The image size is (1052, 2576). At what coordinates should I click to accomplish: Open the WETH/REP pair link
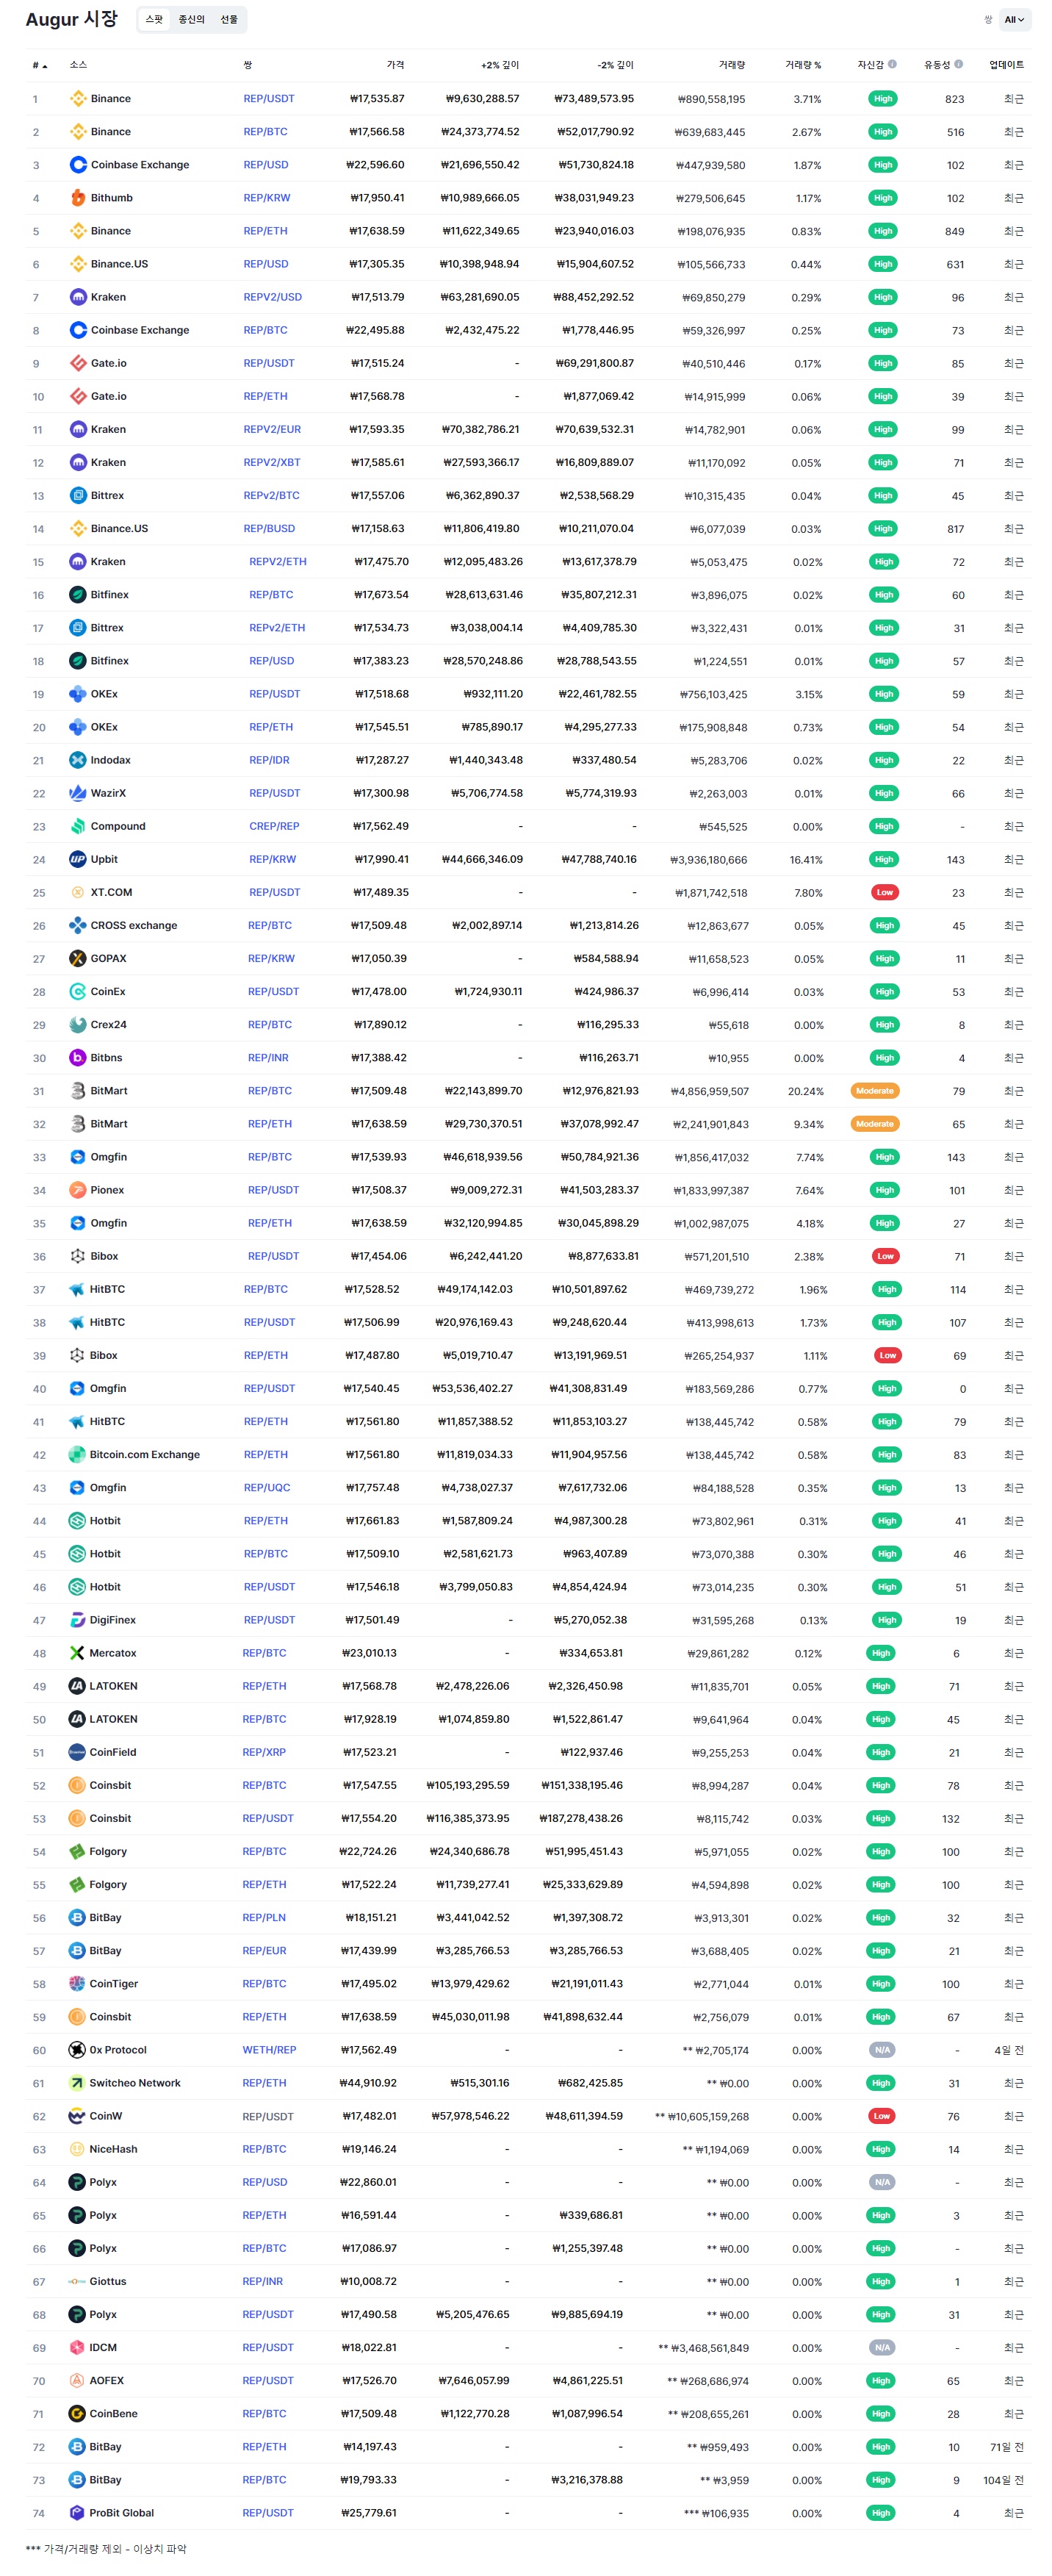269,2049
